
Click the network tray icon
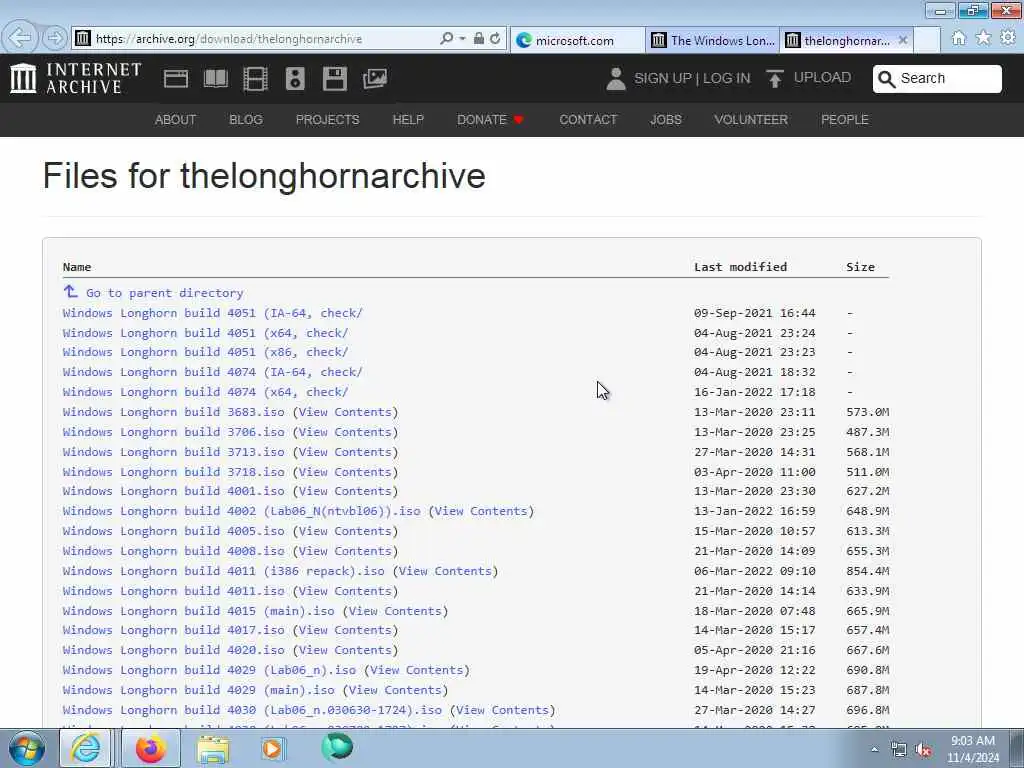[899, 750]
